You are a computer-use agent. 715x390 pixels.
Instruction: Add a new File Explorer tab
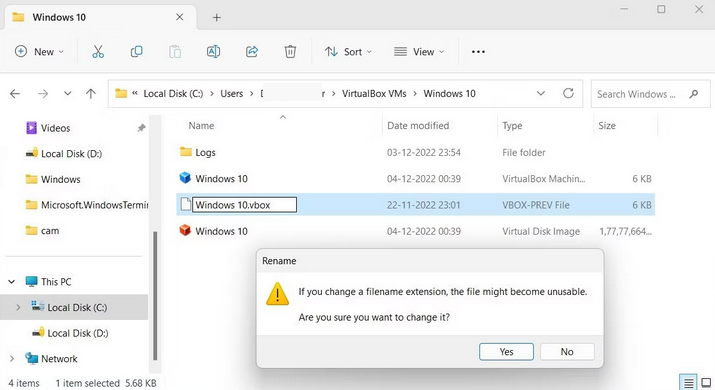(217, 17)
